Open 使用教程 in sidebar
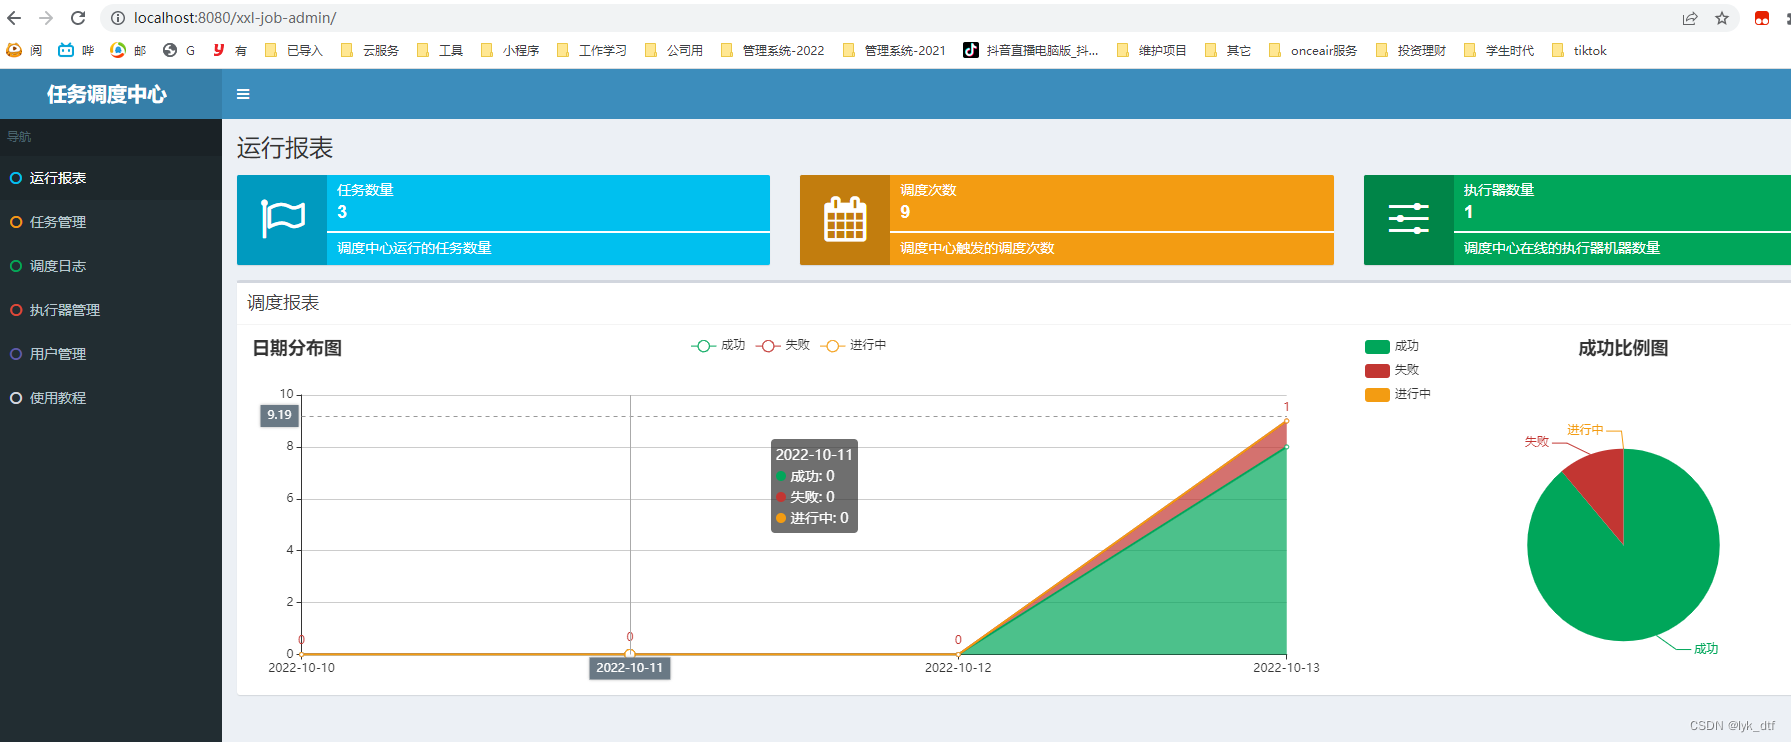 (x=111, y=398)
